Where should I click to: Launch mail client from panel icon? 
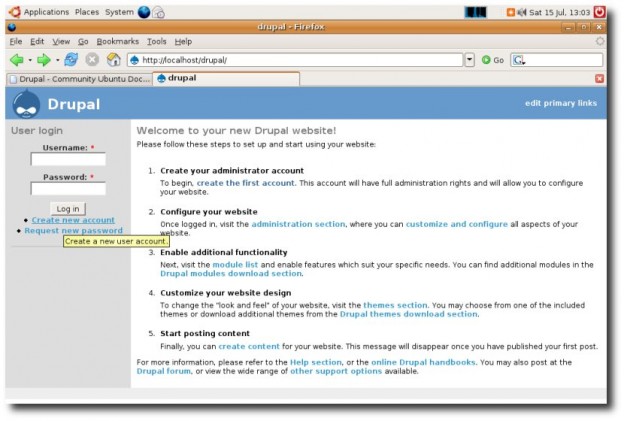coord(159,12)
